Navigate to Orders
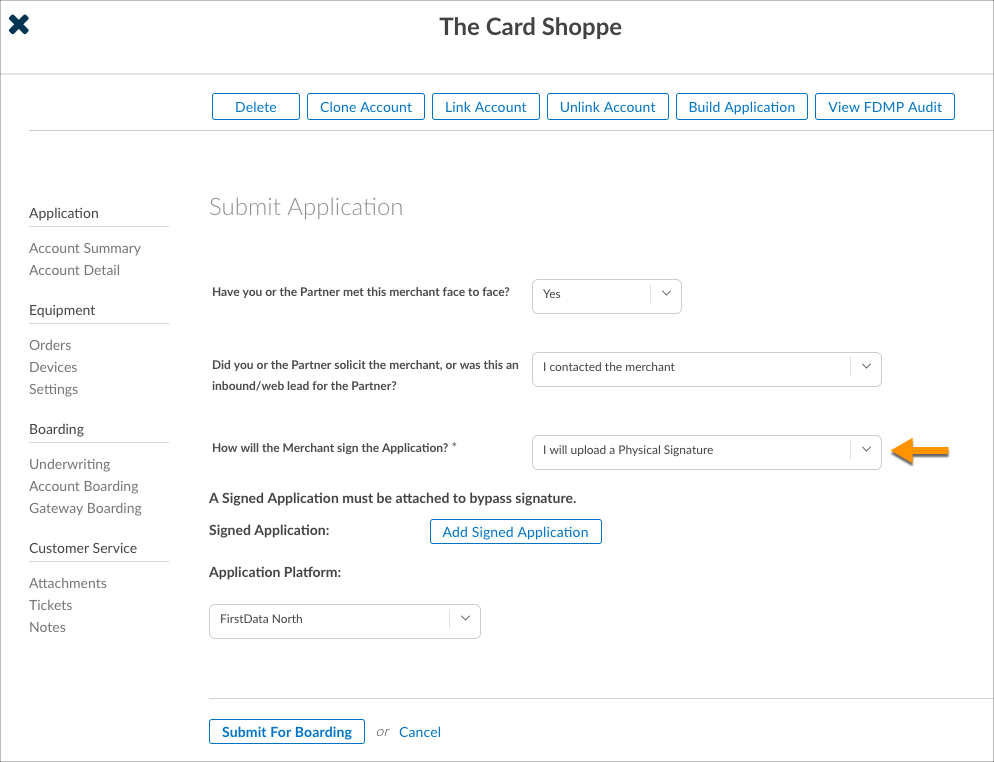The width and height of the screenshot is (994, 762). [50, 345]
